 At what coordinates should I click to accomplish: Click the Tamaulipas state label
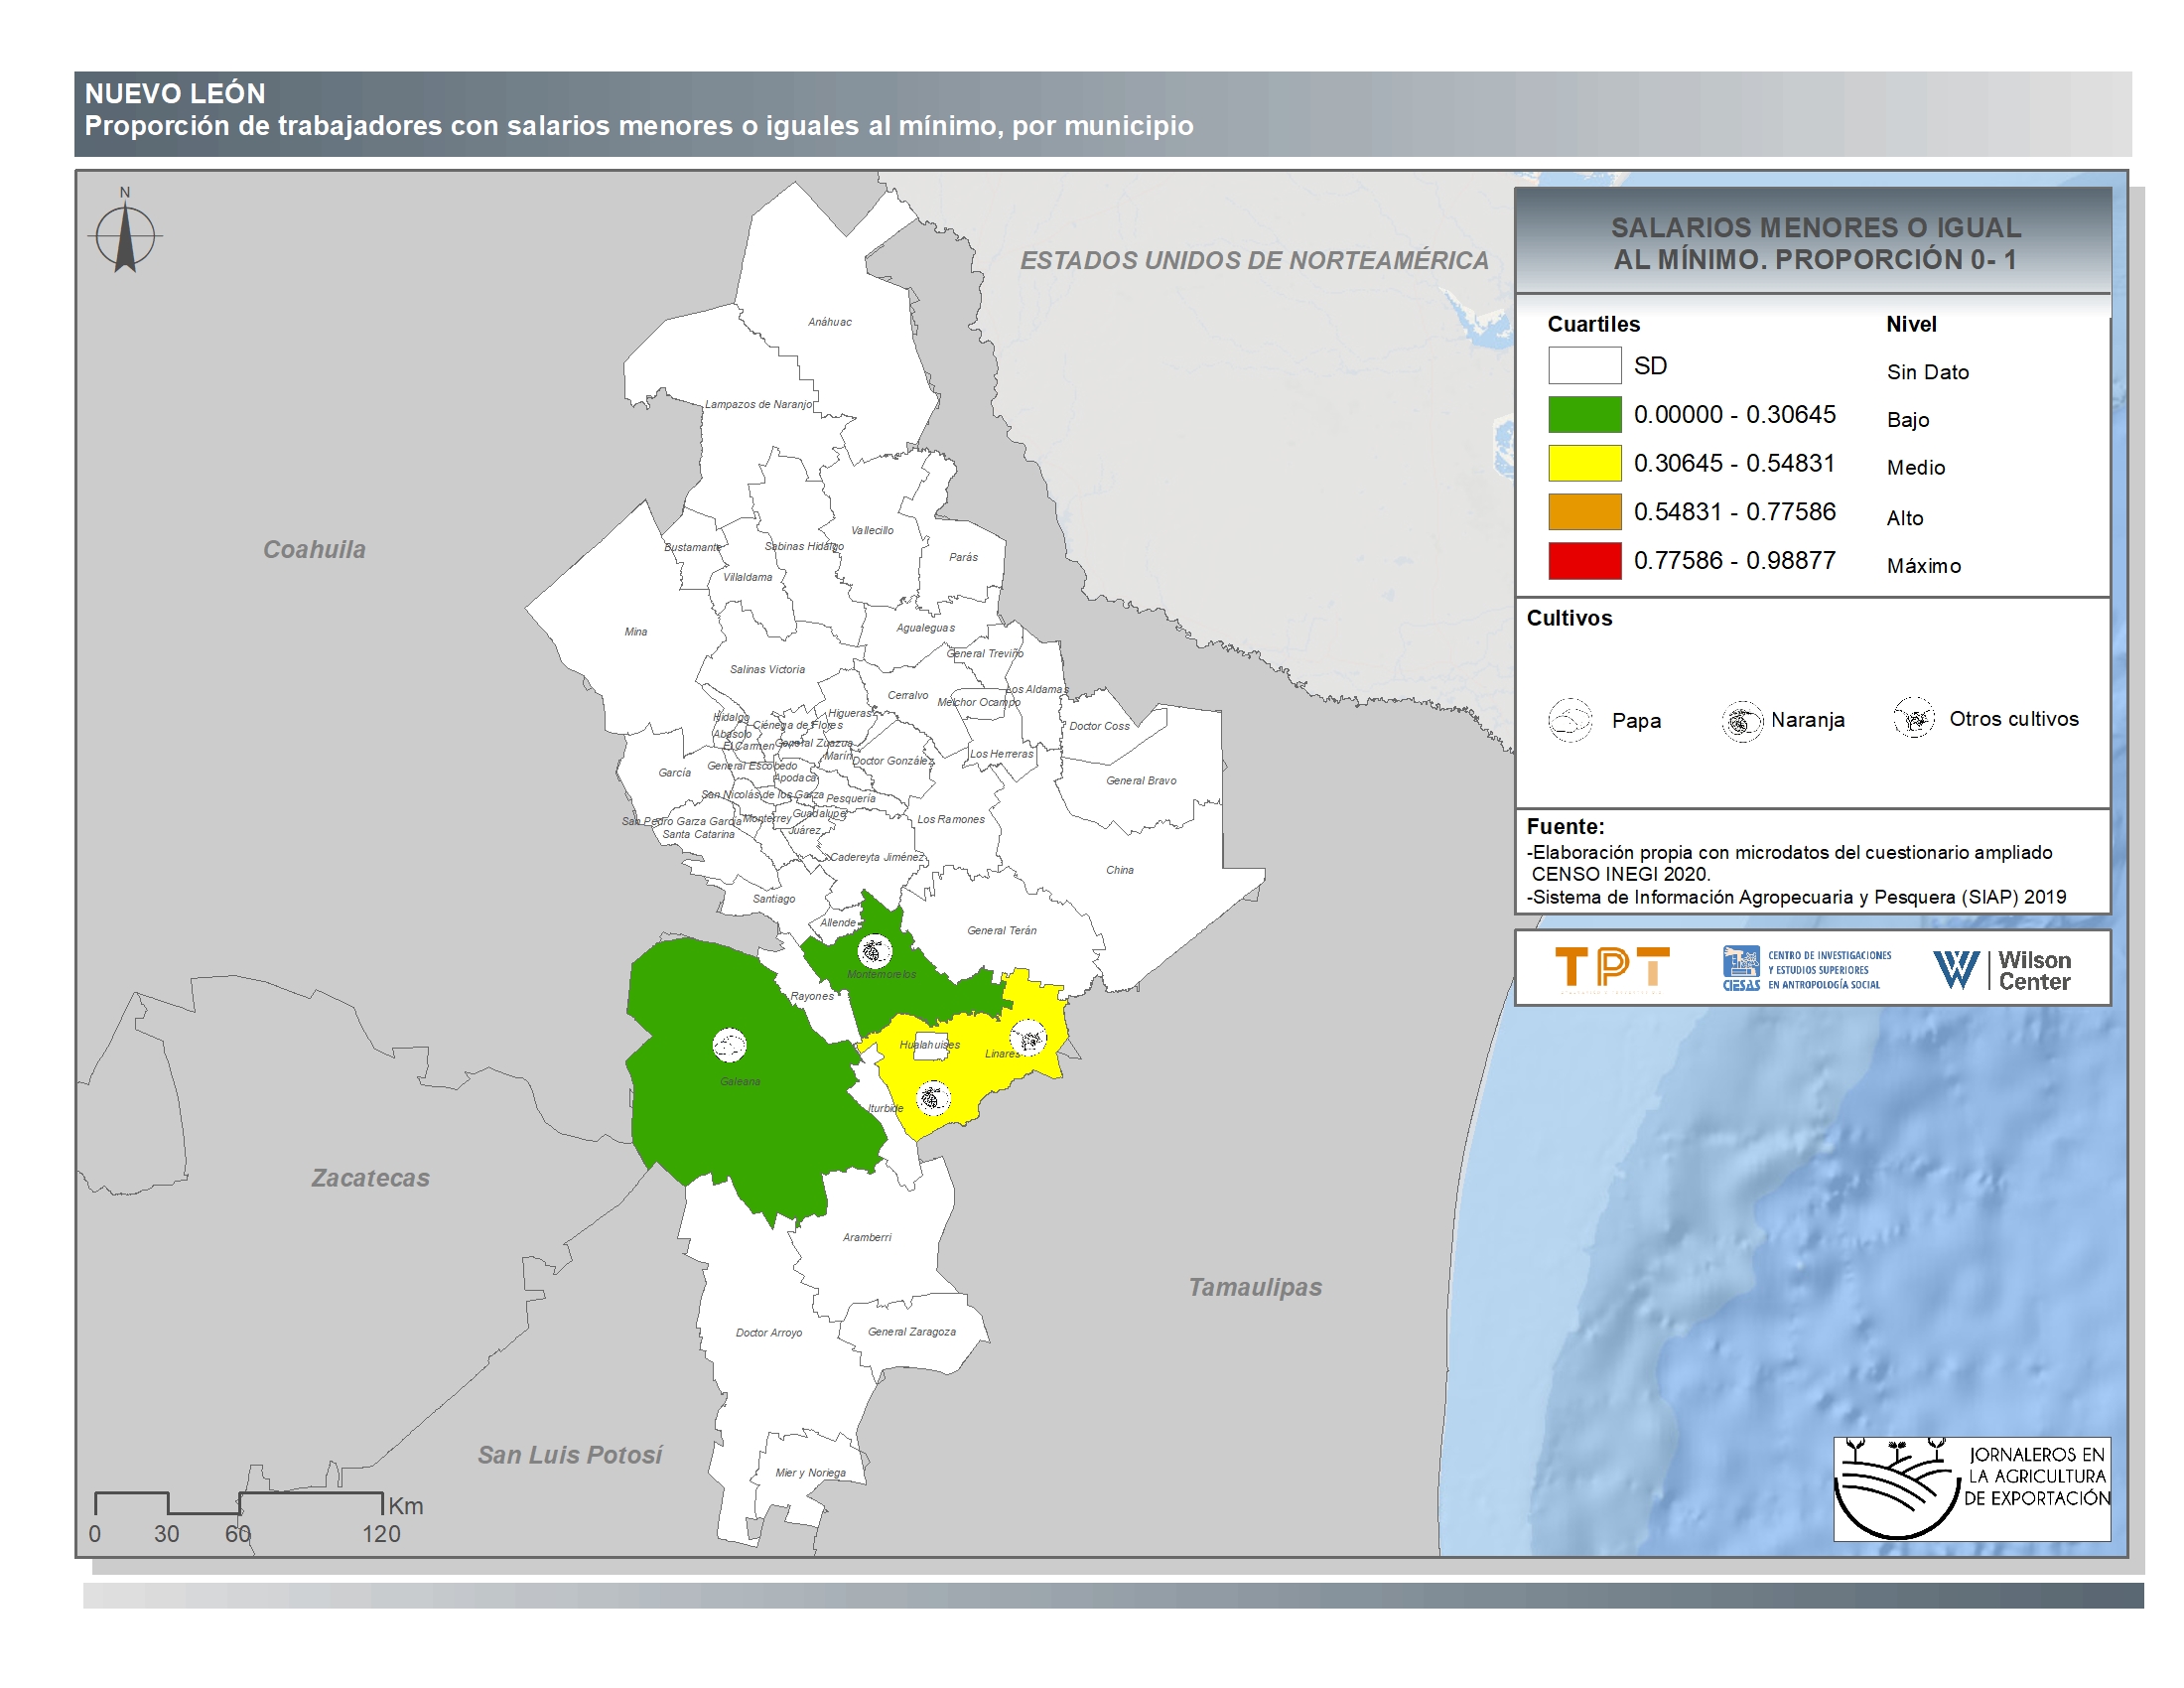[x=1254, y=1287]
